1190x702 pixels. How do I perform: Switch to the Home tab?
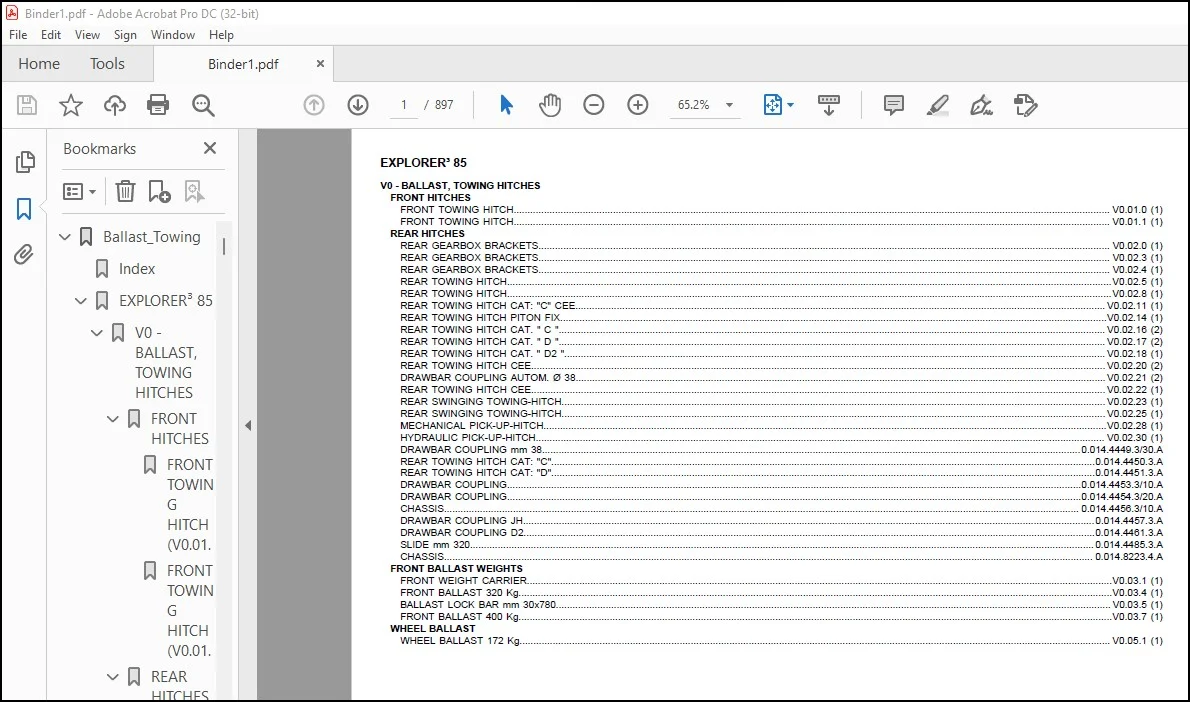click(x=39, y=64)
